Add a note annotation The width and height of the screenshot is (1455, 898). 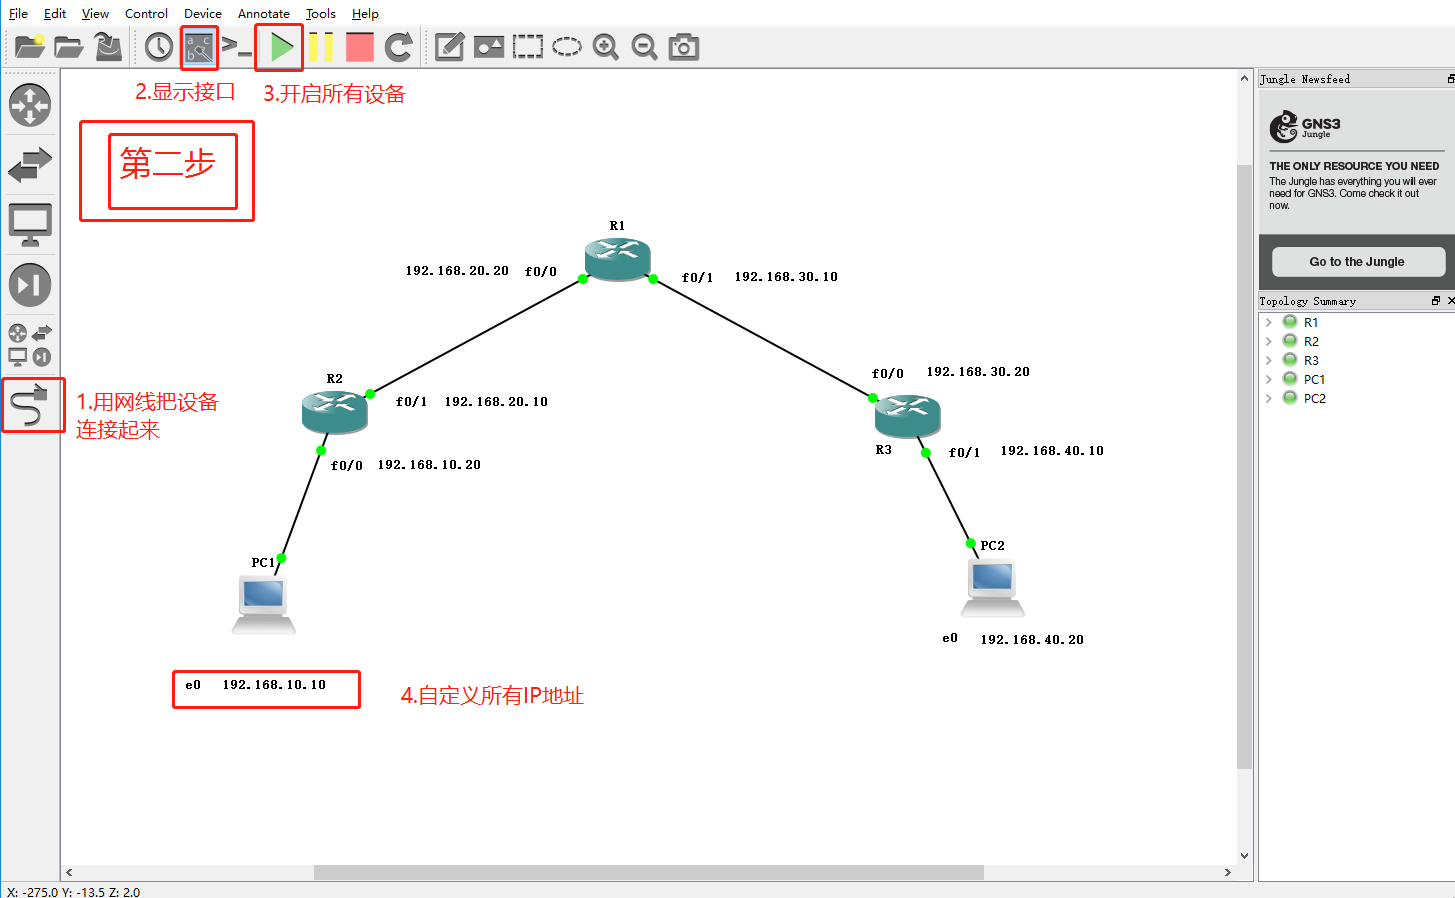click(450, 46)
